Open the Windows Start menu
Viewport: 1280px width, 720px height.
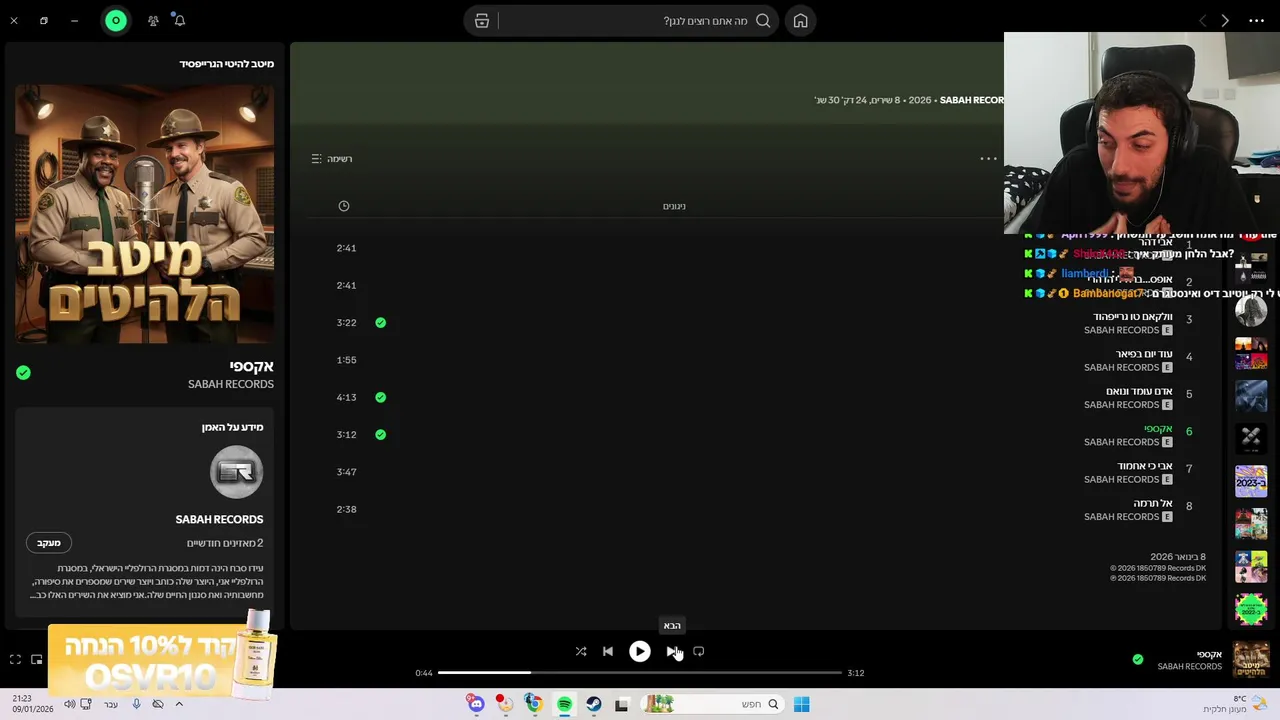801,704
